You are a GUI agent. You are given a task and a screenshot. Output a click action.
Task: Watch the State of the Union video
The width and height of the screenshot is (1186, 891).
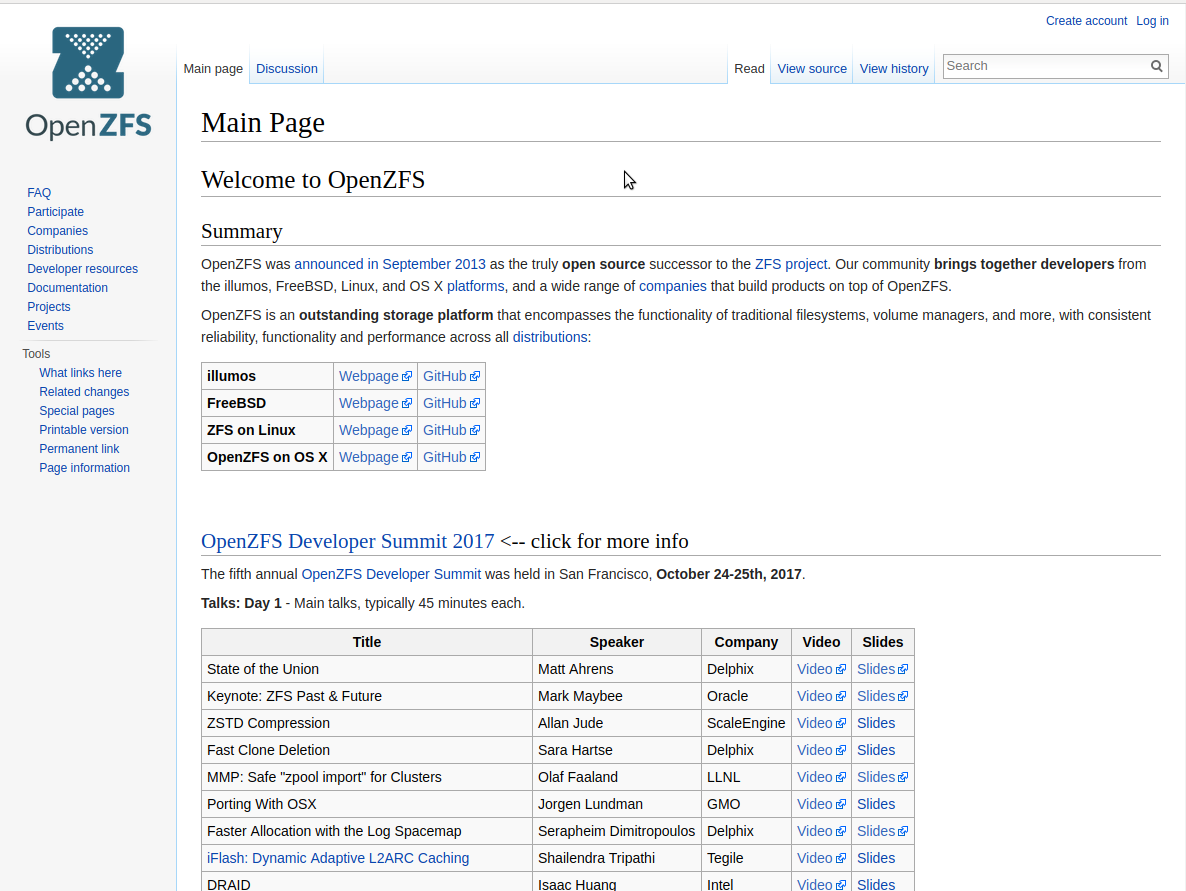[x=821, y=669]
